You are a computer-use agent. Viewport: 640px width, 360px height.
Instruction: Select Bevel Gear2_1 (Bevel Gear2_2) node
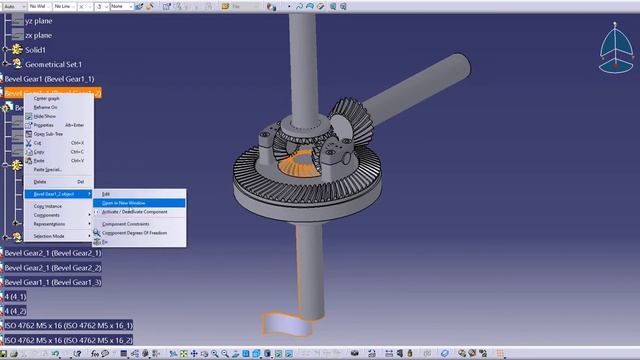click(x=53, y=268)
